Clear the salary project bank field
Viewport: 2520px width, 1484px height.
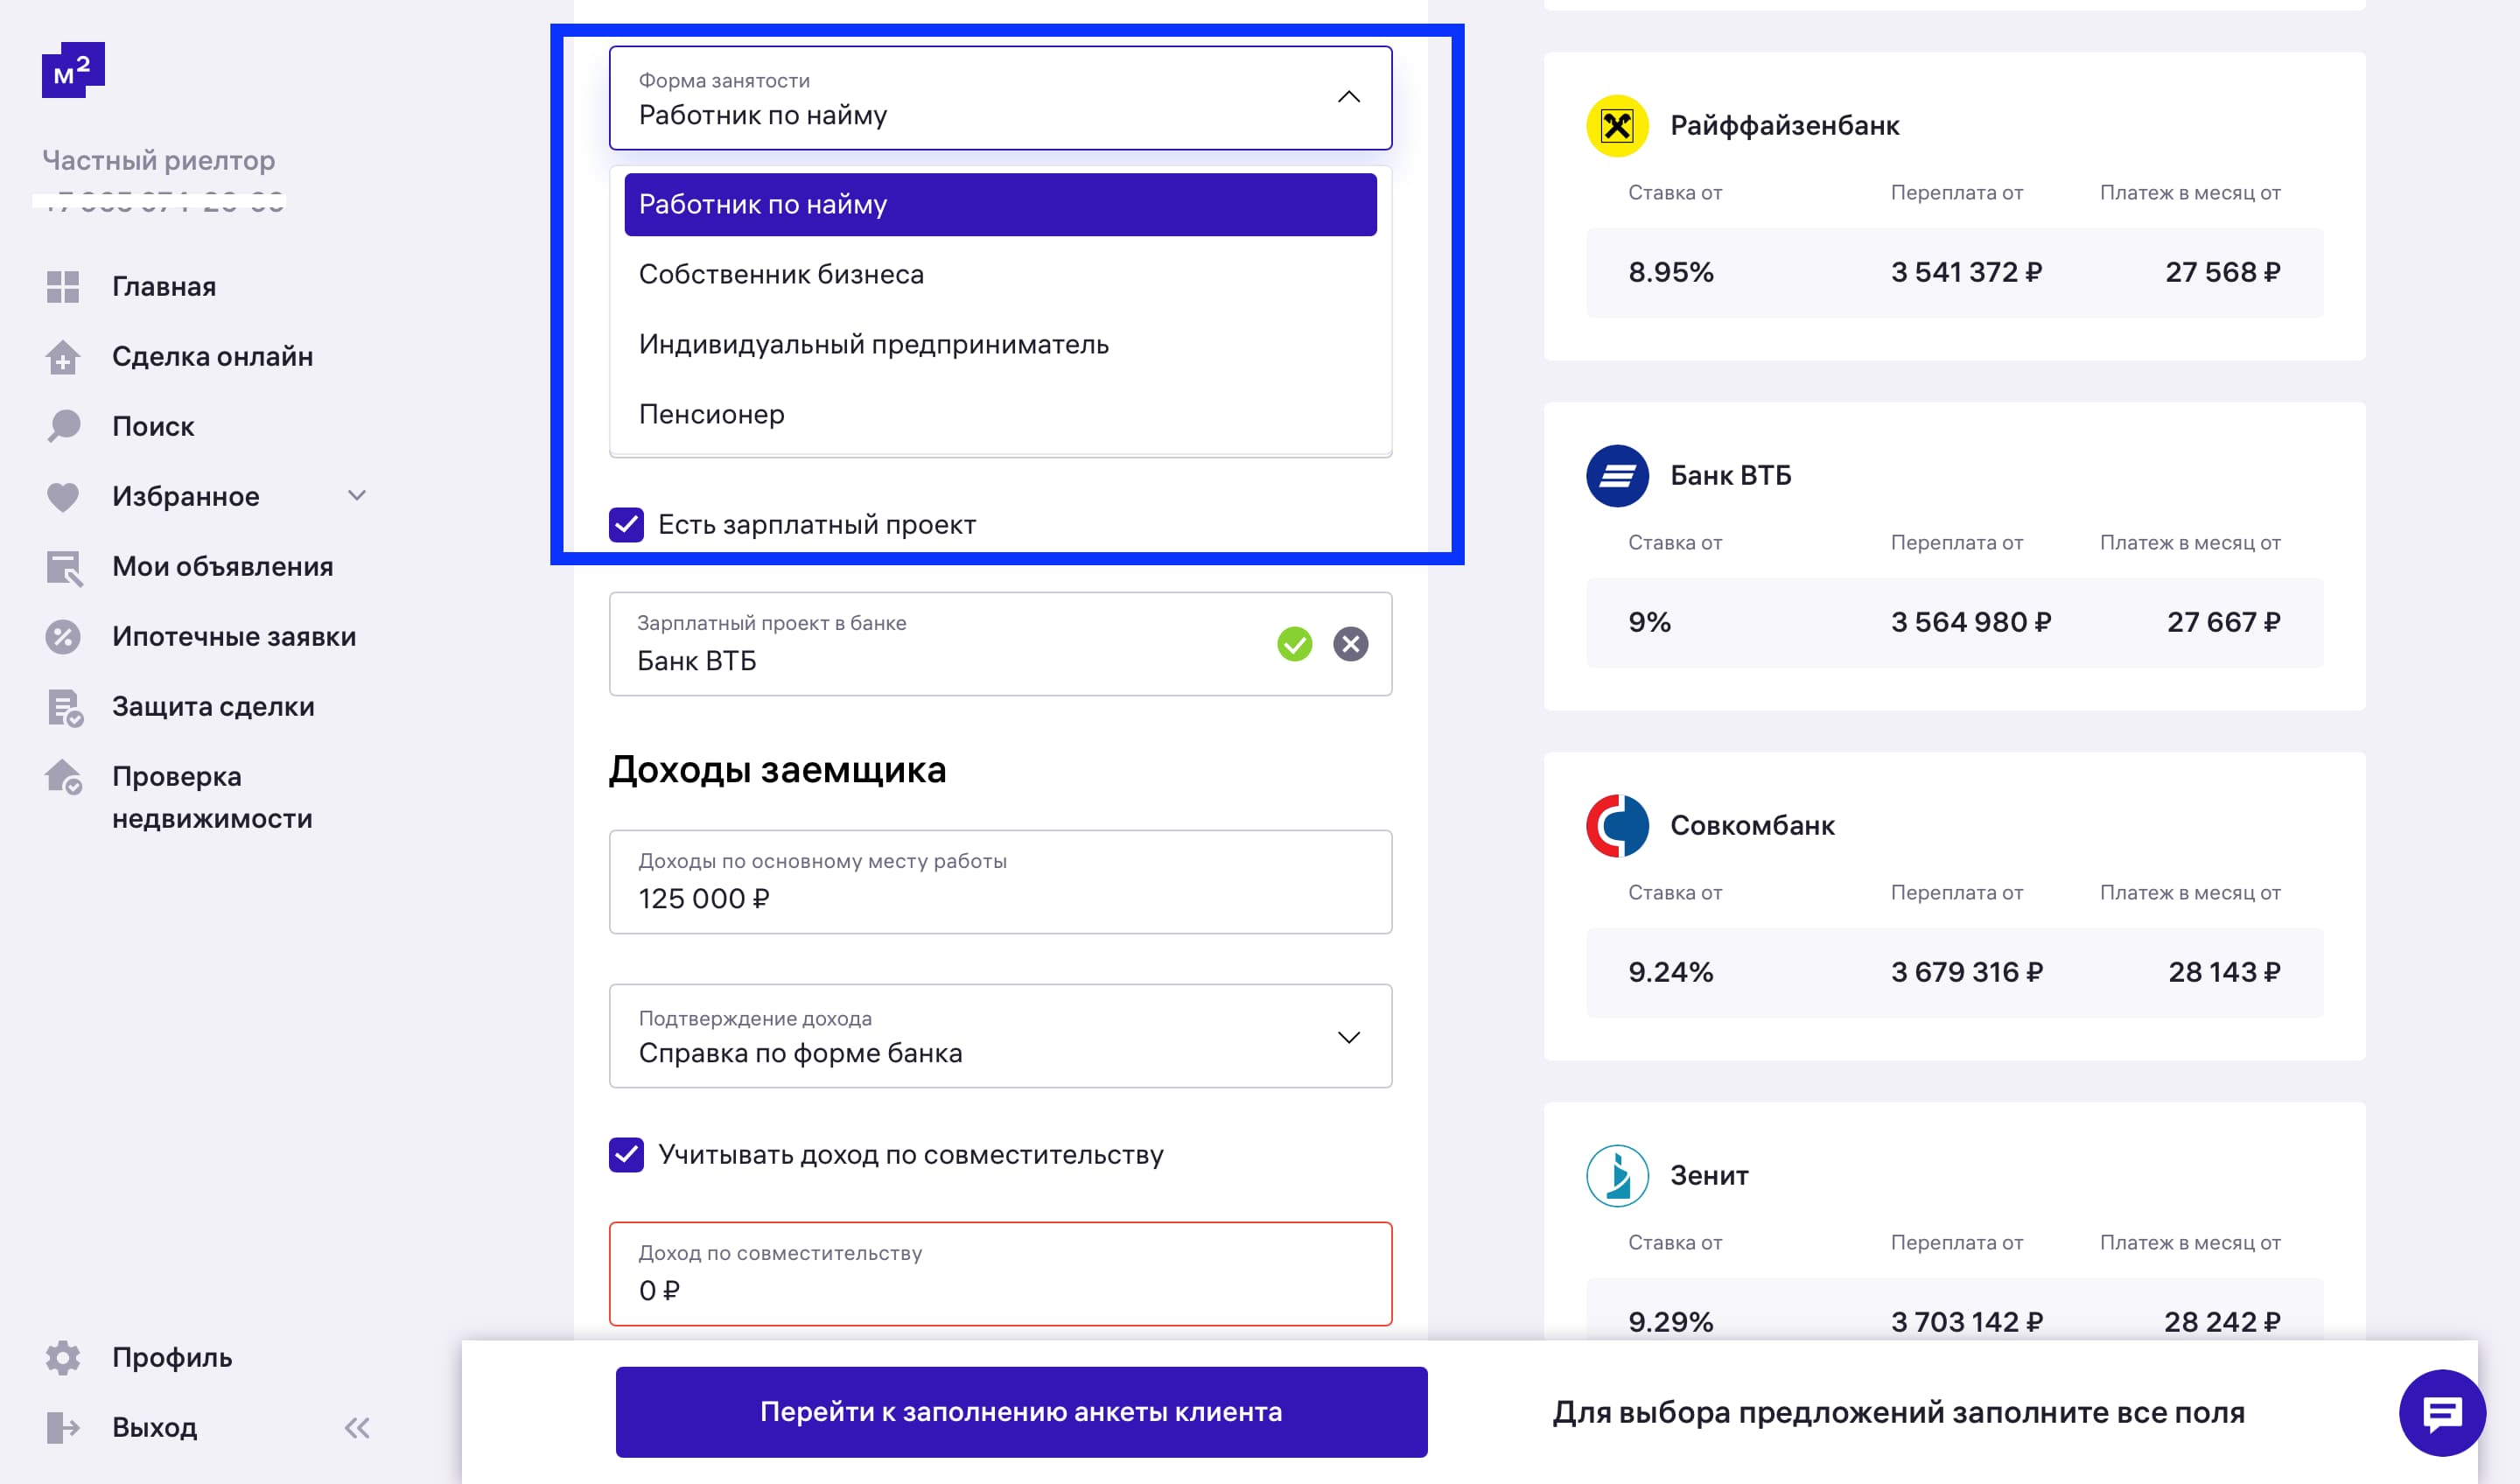[x=1350, y=644]
